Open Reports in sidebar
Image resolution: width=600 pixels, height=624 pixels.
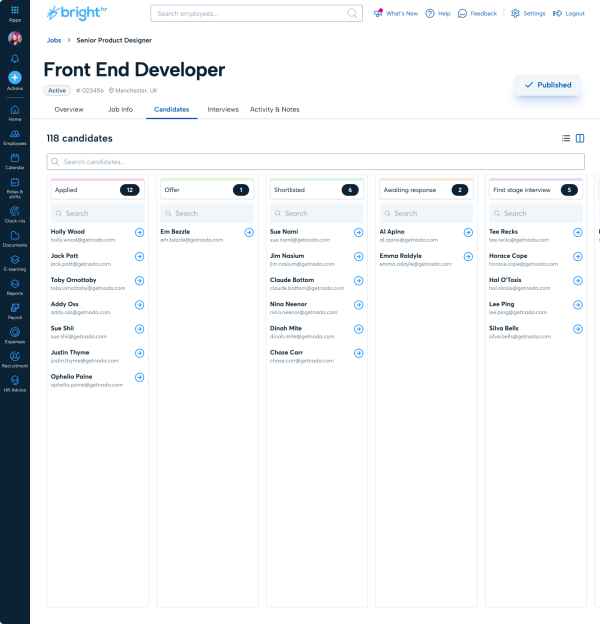(x=15, y=287)
